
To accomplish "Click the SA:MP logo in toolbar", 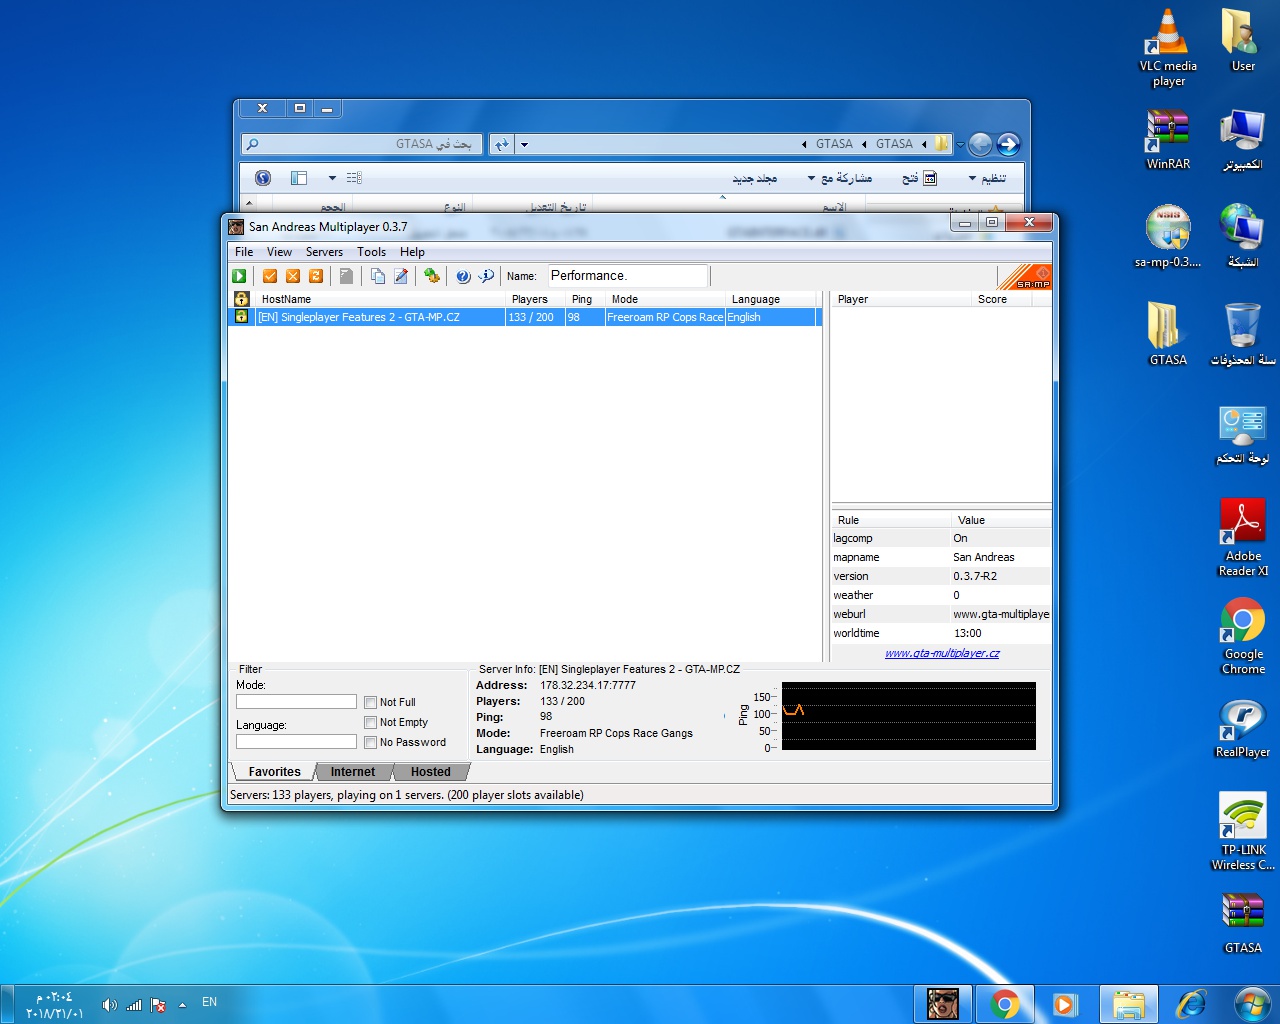I will point(1025,277).
